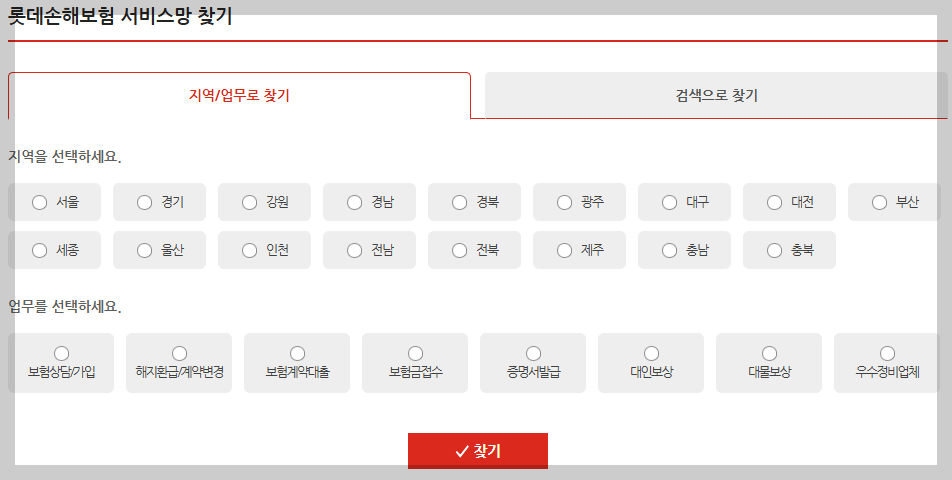
Task: Choose the 전북 region option
Action: click(460, 250)
